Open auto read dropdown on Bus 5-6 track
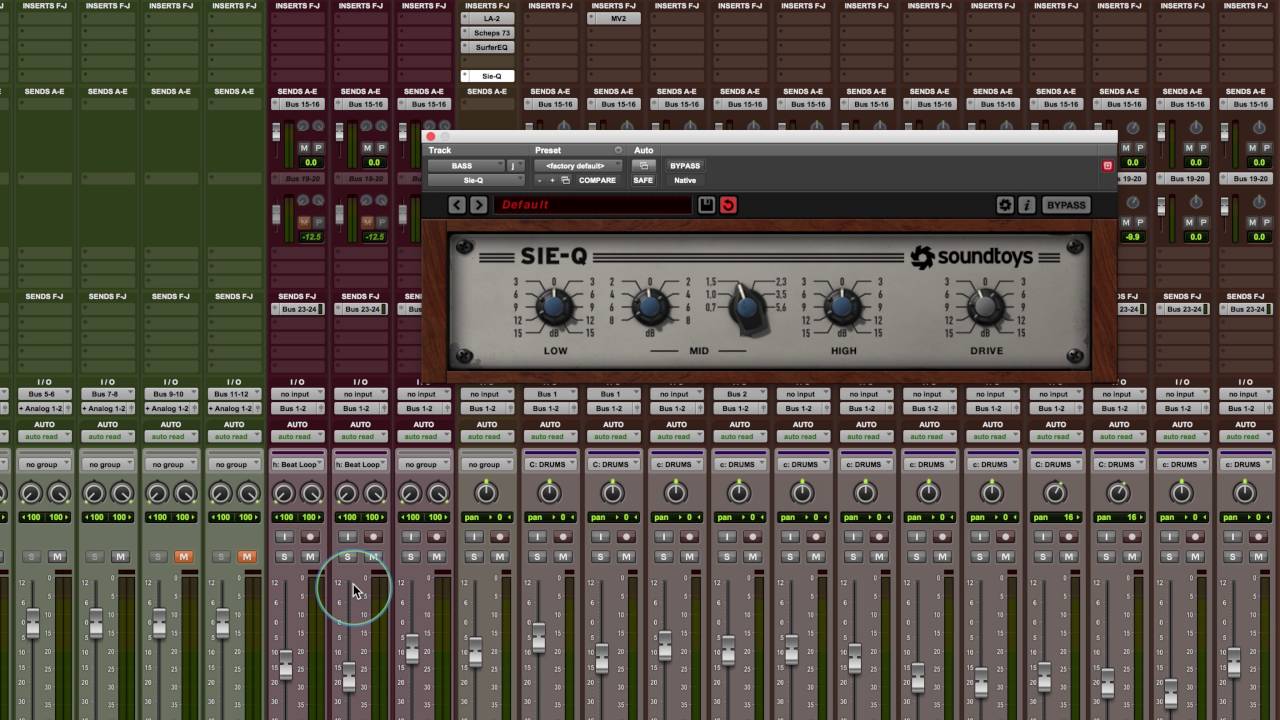This screenshot has width=1280, height=720. [44, 436]
